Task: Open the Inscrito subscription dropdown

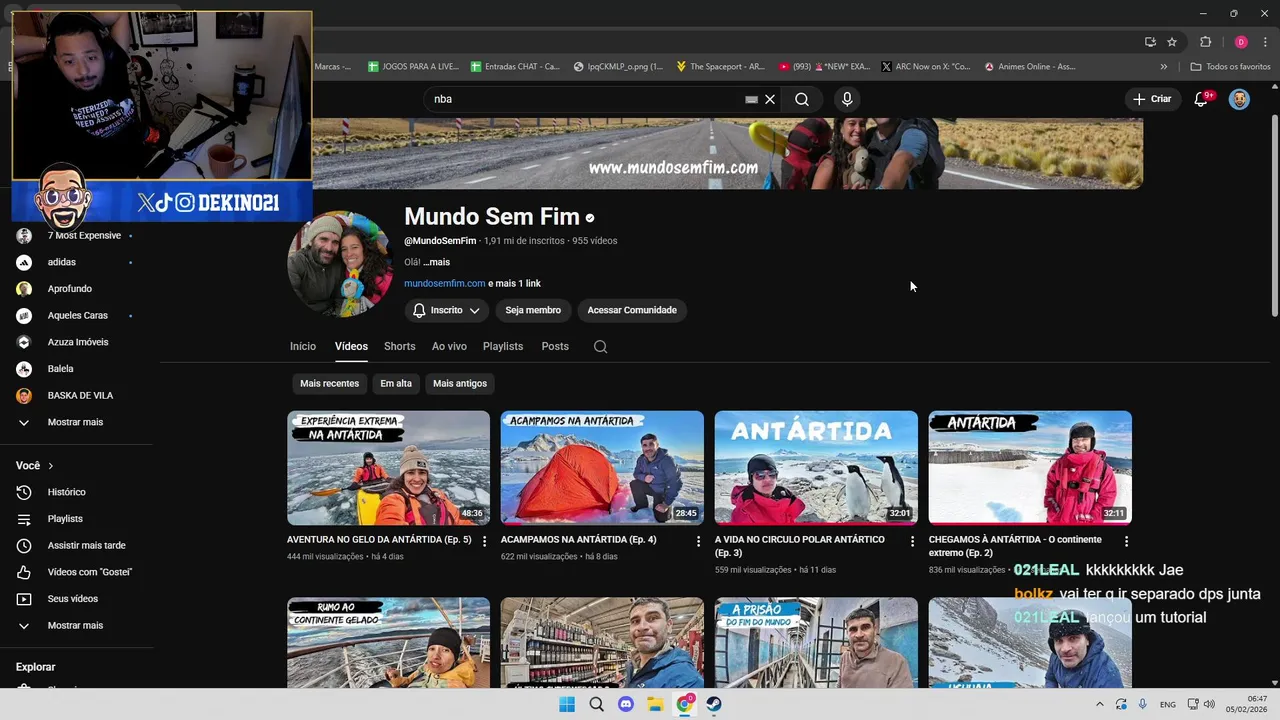Action: click(446, 310)
